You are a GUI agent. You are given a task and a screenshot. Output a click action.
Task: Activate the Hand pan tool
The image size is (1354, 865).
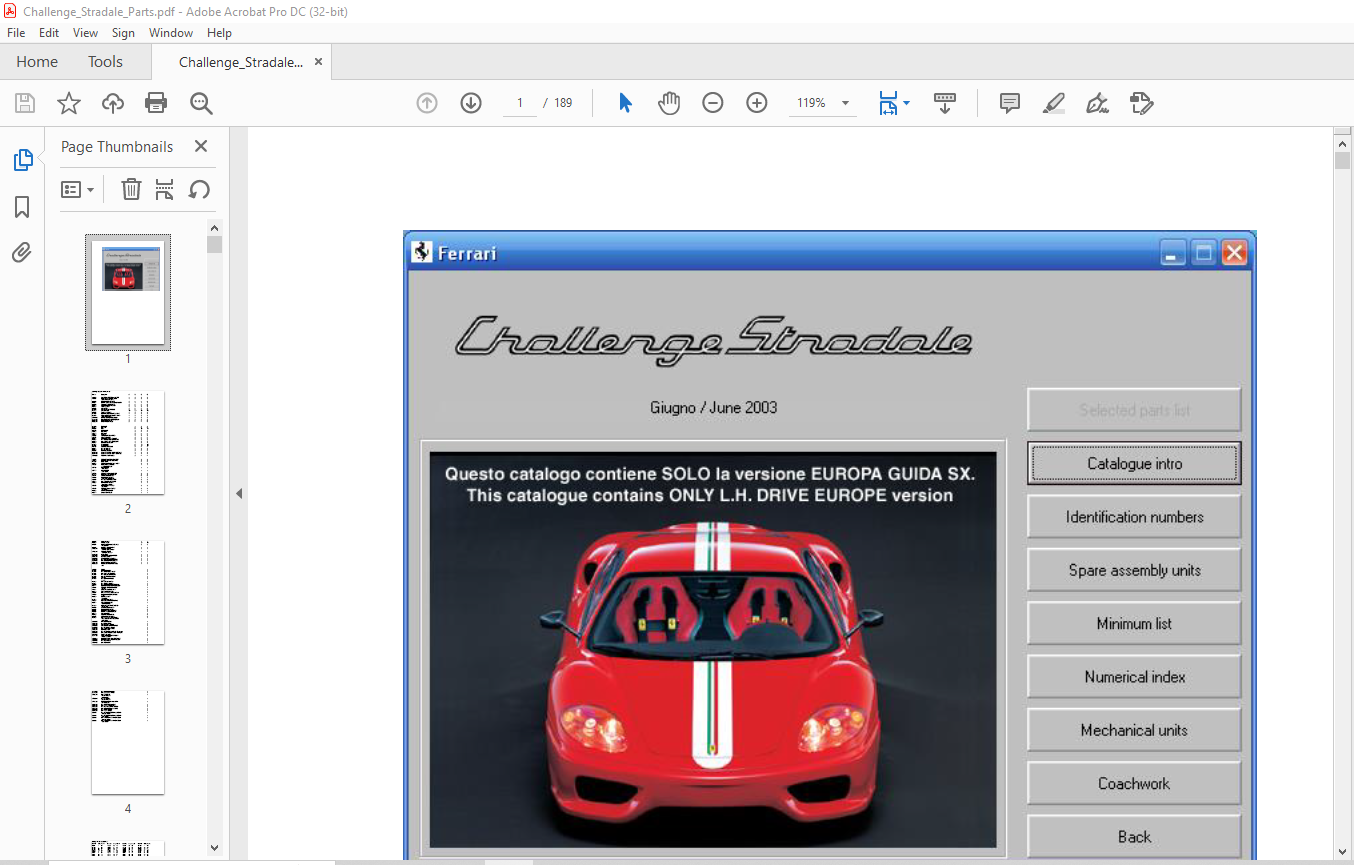(x=669, y=103)
